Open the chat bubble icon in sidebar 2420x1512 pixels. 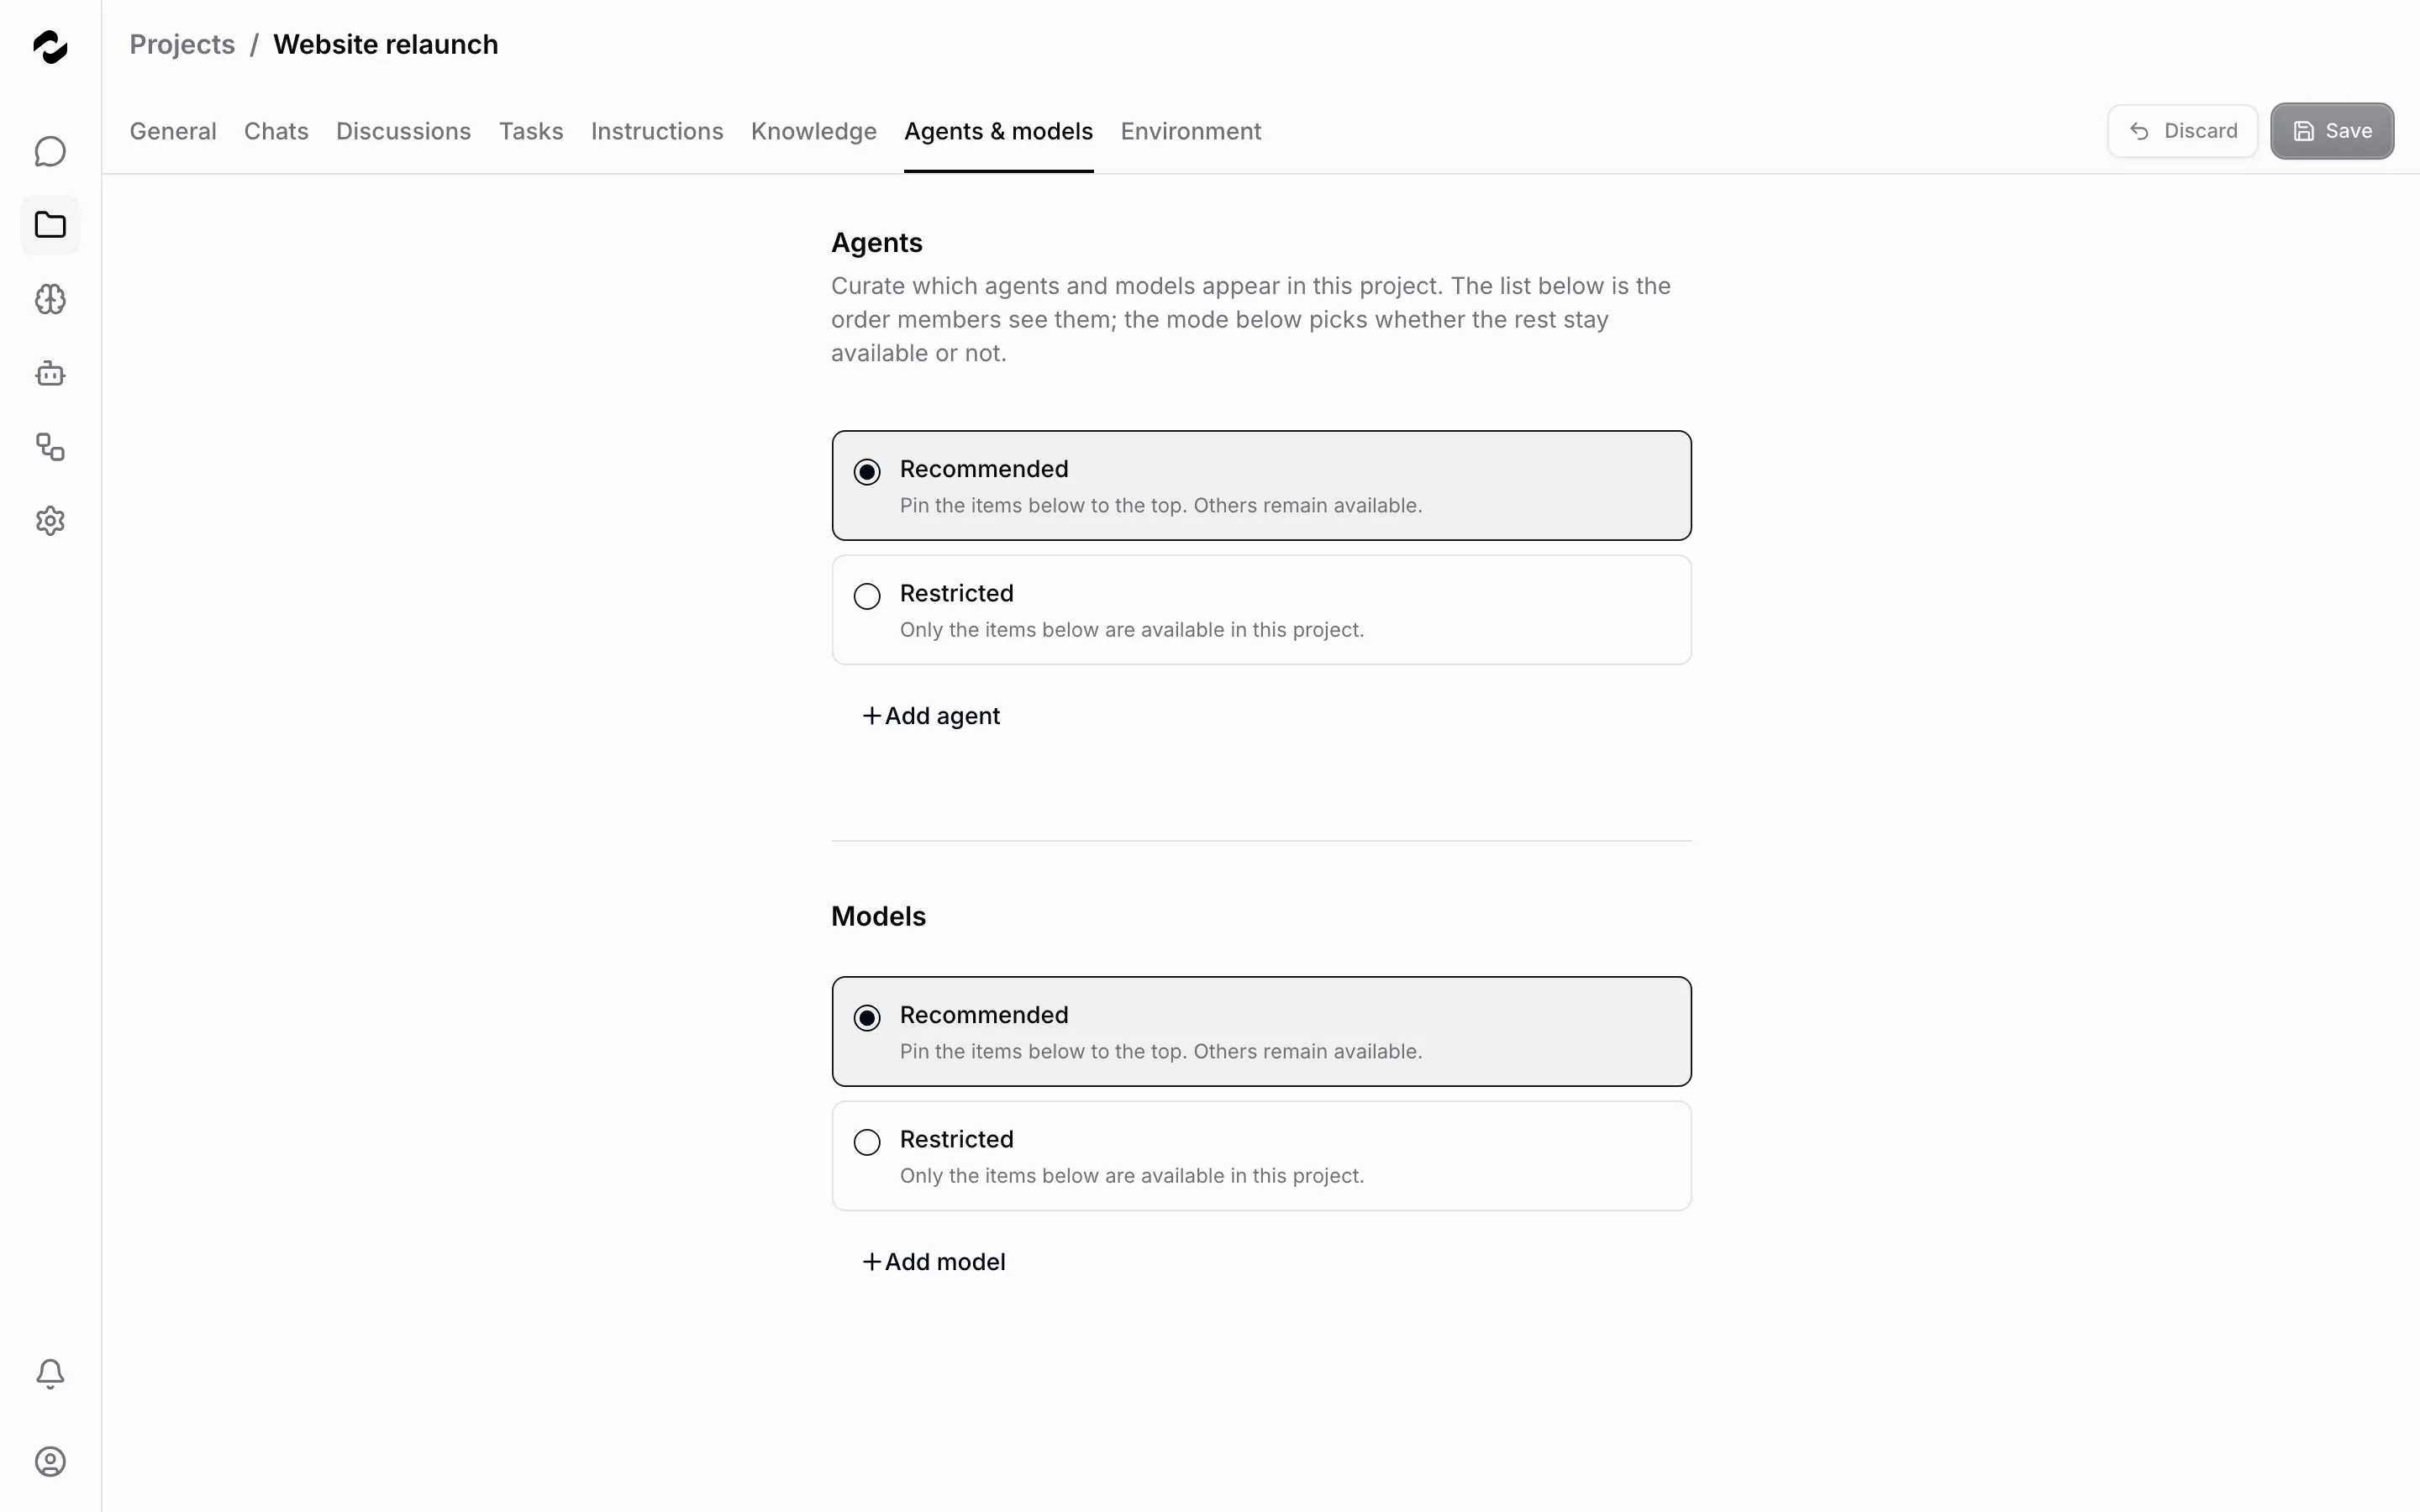click(x=50, y=151)
